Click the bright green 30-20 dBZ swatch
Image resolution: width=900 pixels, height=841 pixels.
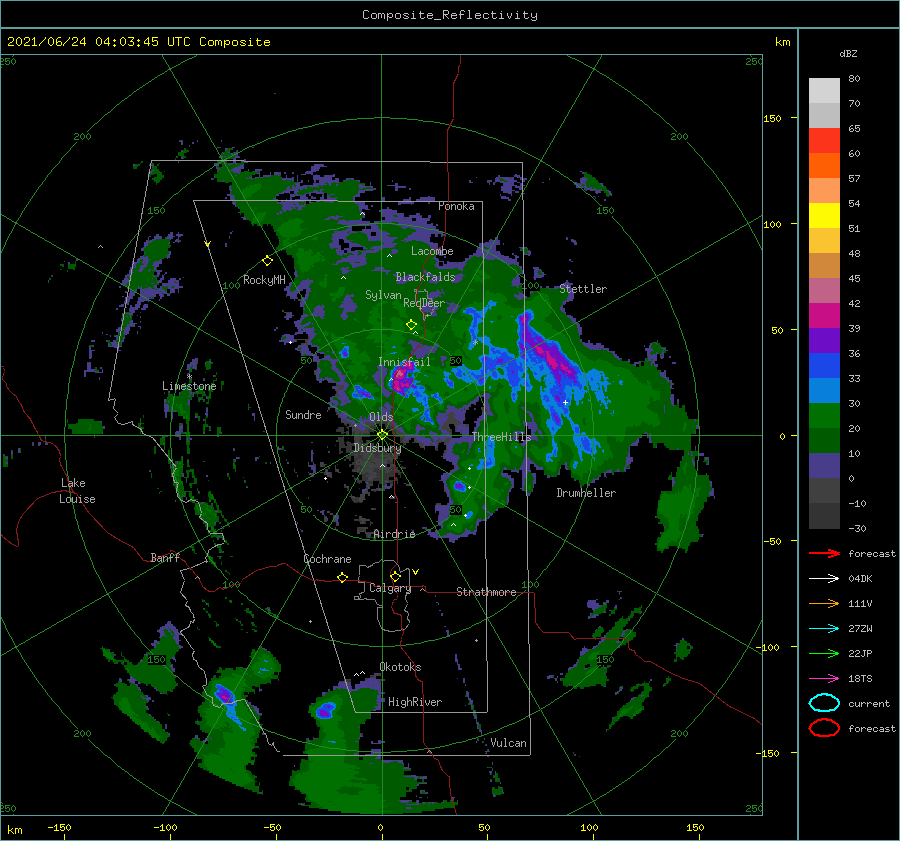[x=824, y=416]
